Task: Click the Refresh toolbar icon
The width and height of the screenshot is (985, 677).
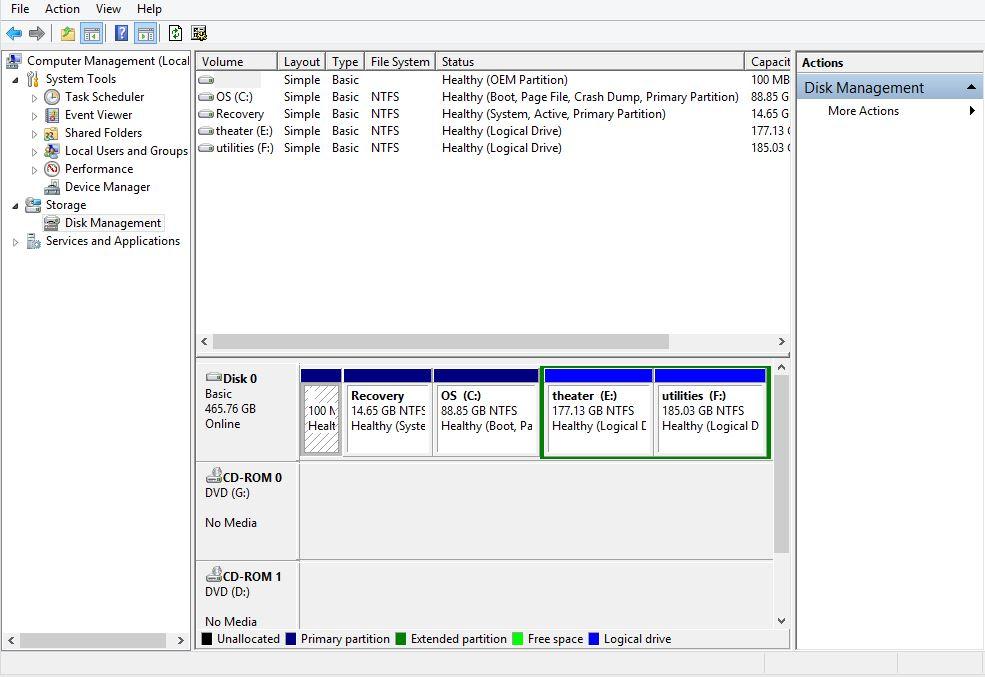Action: [x=175, y=33]
